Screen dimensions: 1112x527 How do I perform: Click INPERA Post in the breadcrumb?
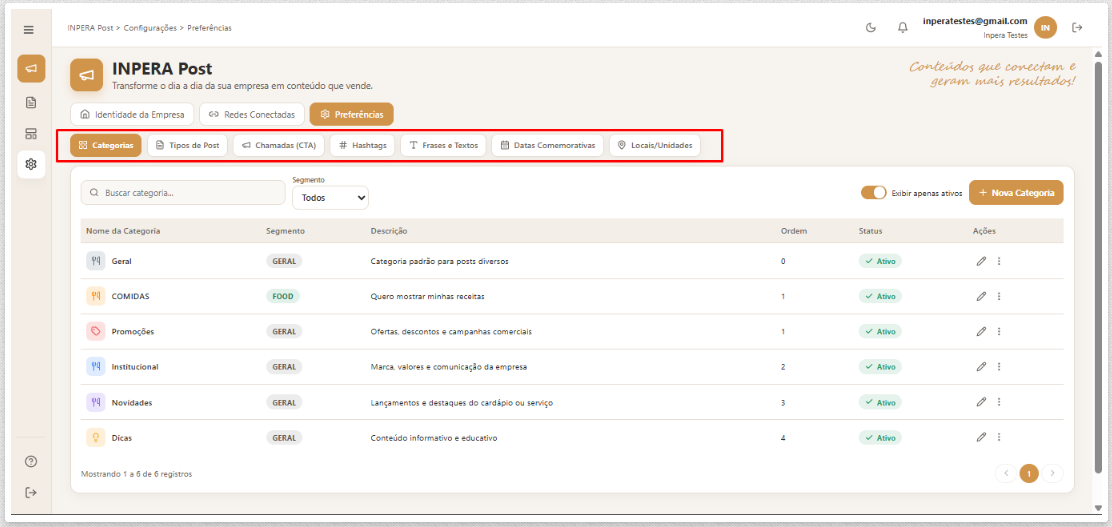coord(91,28)
